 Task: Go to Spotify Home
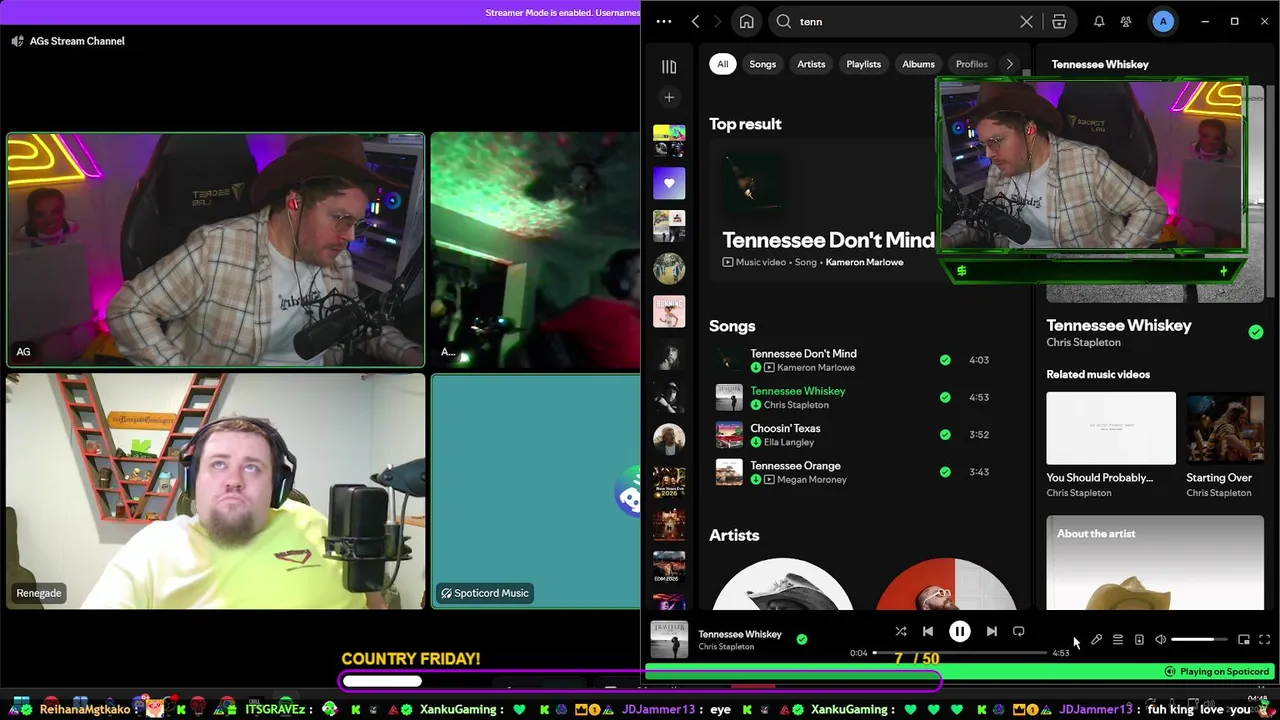coord(746,21)
